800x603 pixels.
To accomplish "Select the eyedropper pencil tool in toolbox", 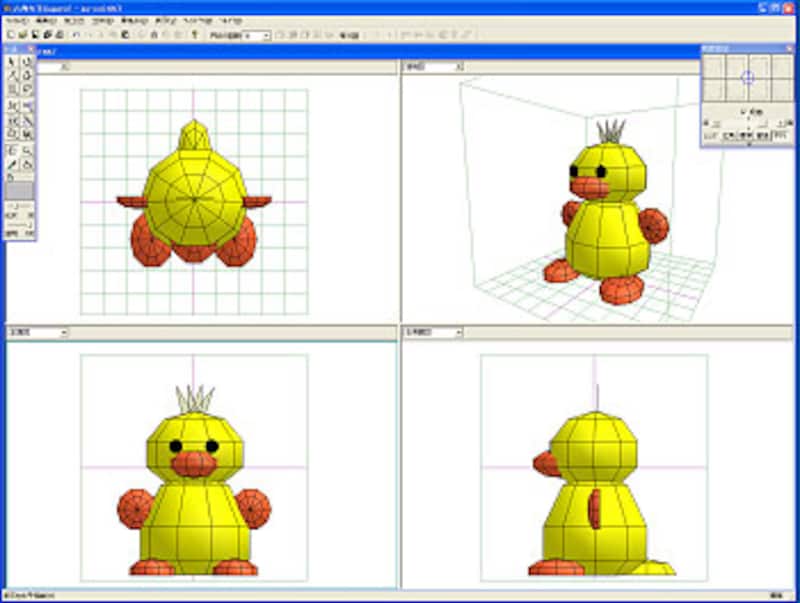I will pyautogui.click(x=12, y=164).
